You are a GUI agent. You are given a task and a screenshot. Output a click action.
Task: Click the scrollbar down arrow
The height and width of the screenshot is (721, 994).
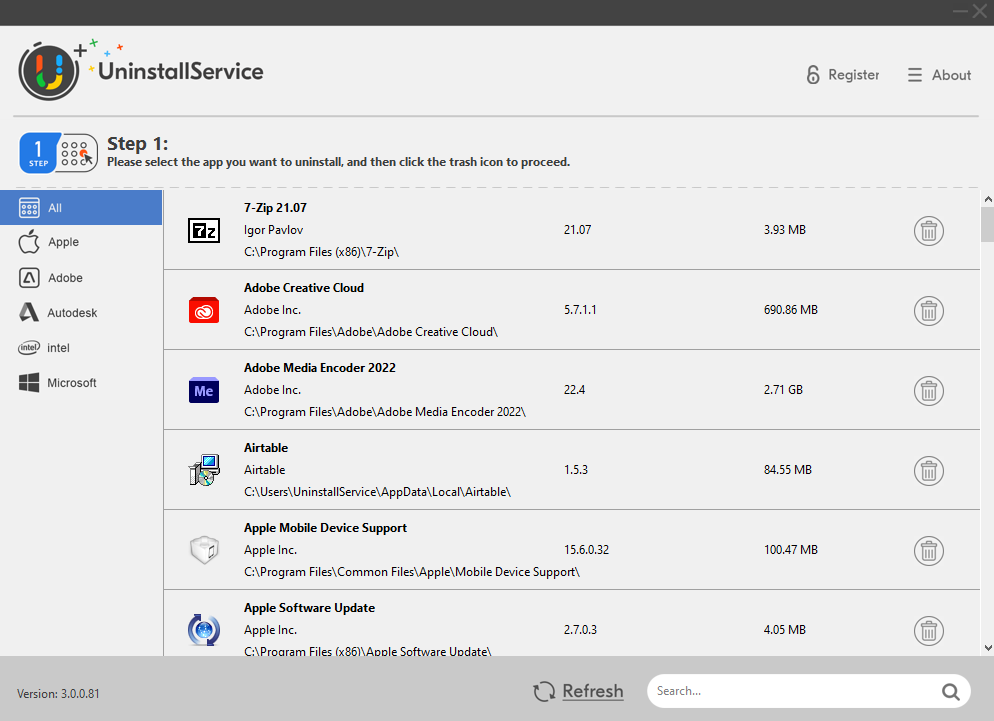[988, 647]
